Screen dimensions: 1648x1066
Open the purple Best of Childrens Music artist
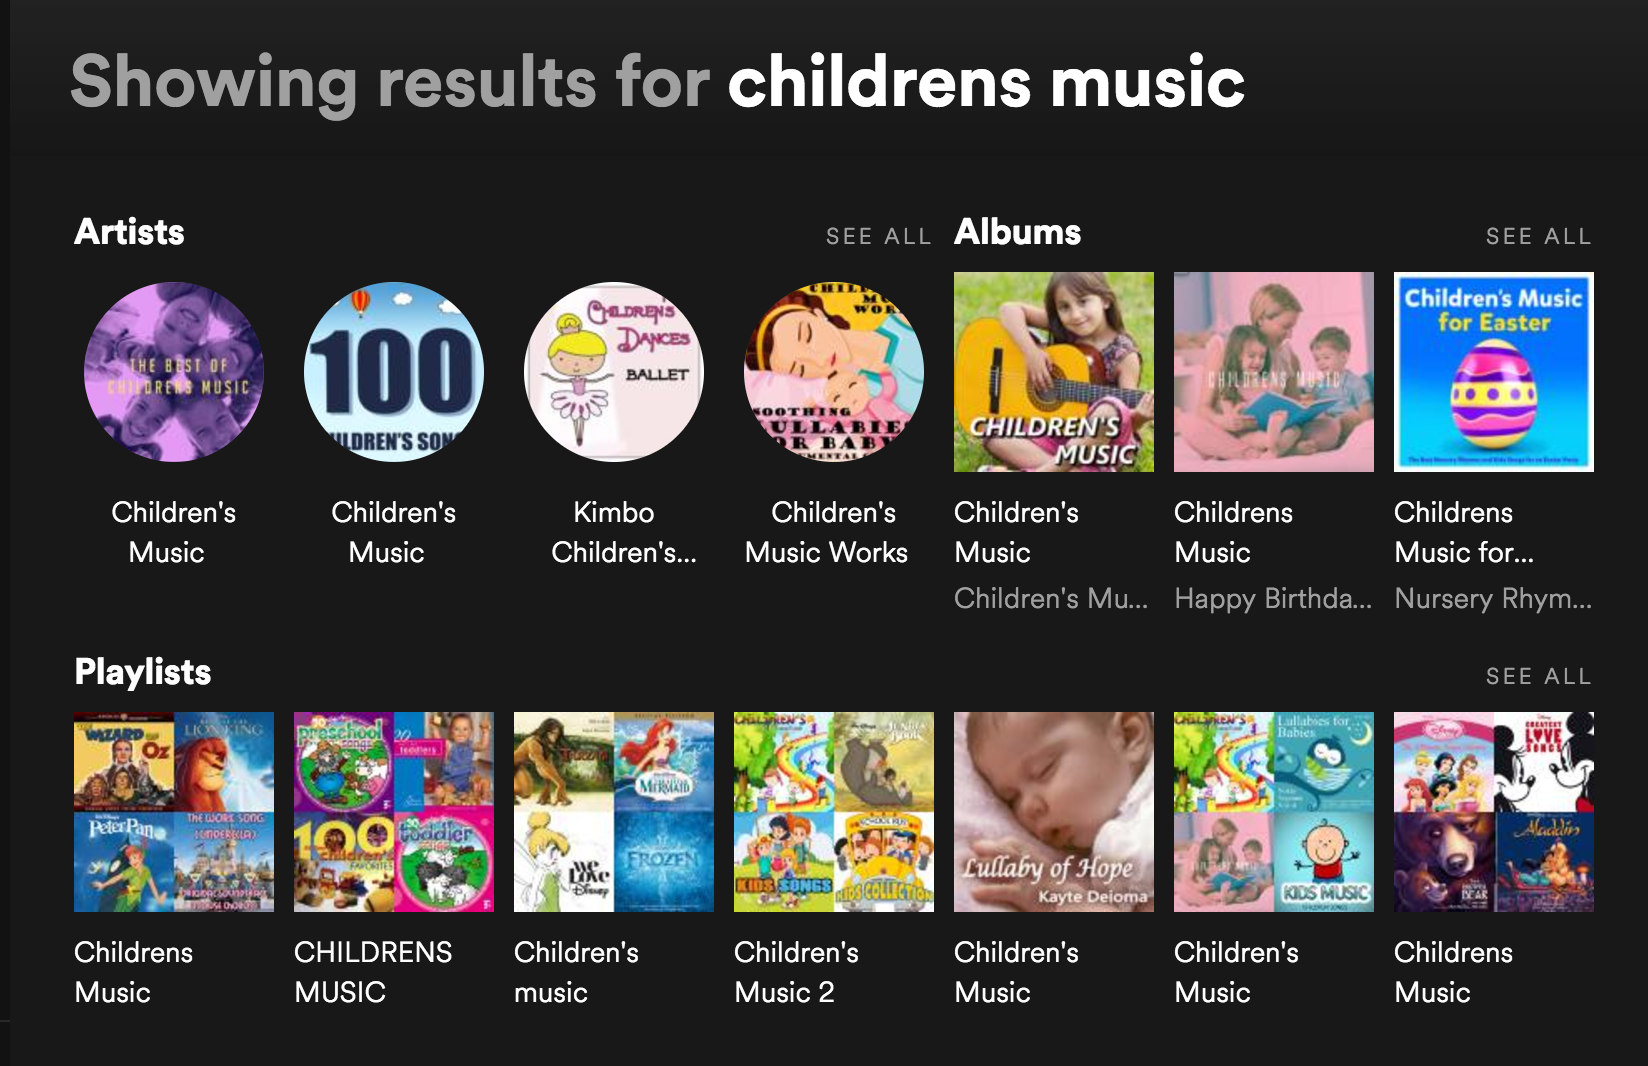pos(174,372)
